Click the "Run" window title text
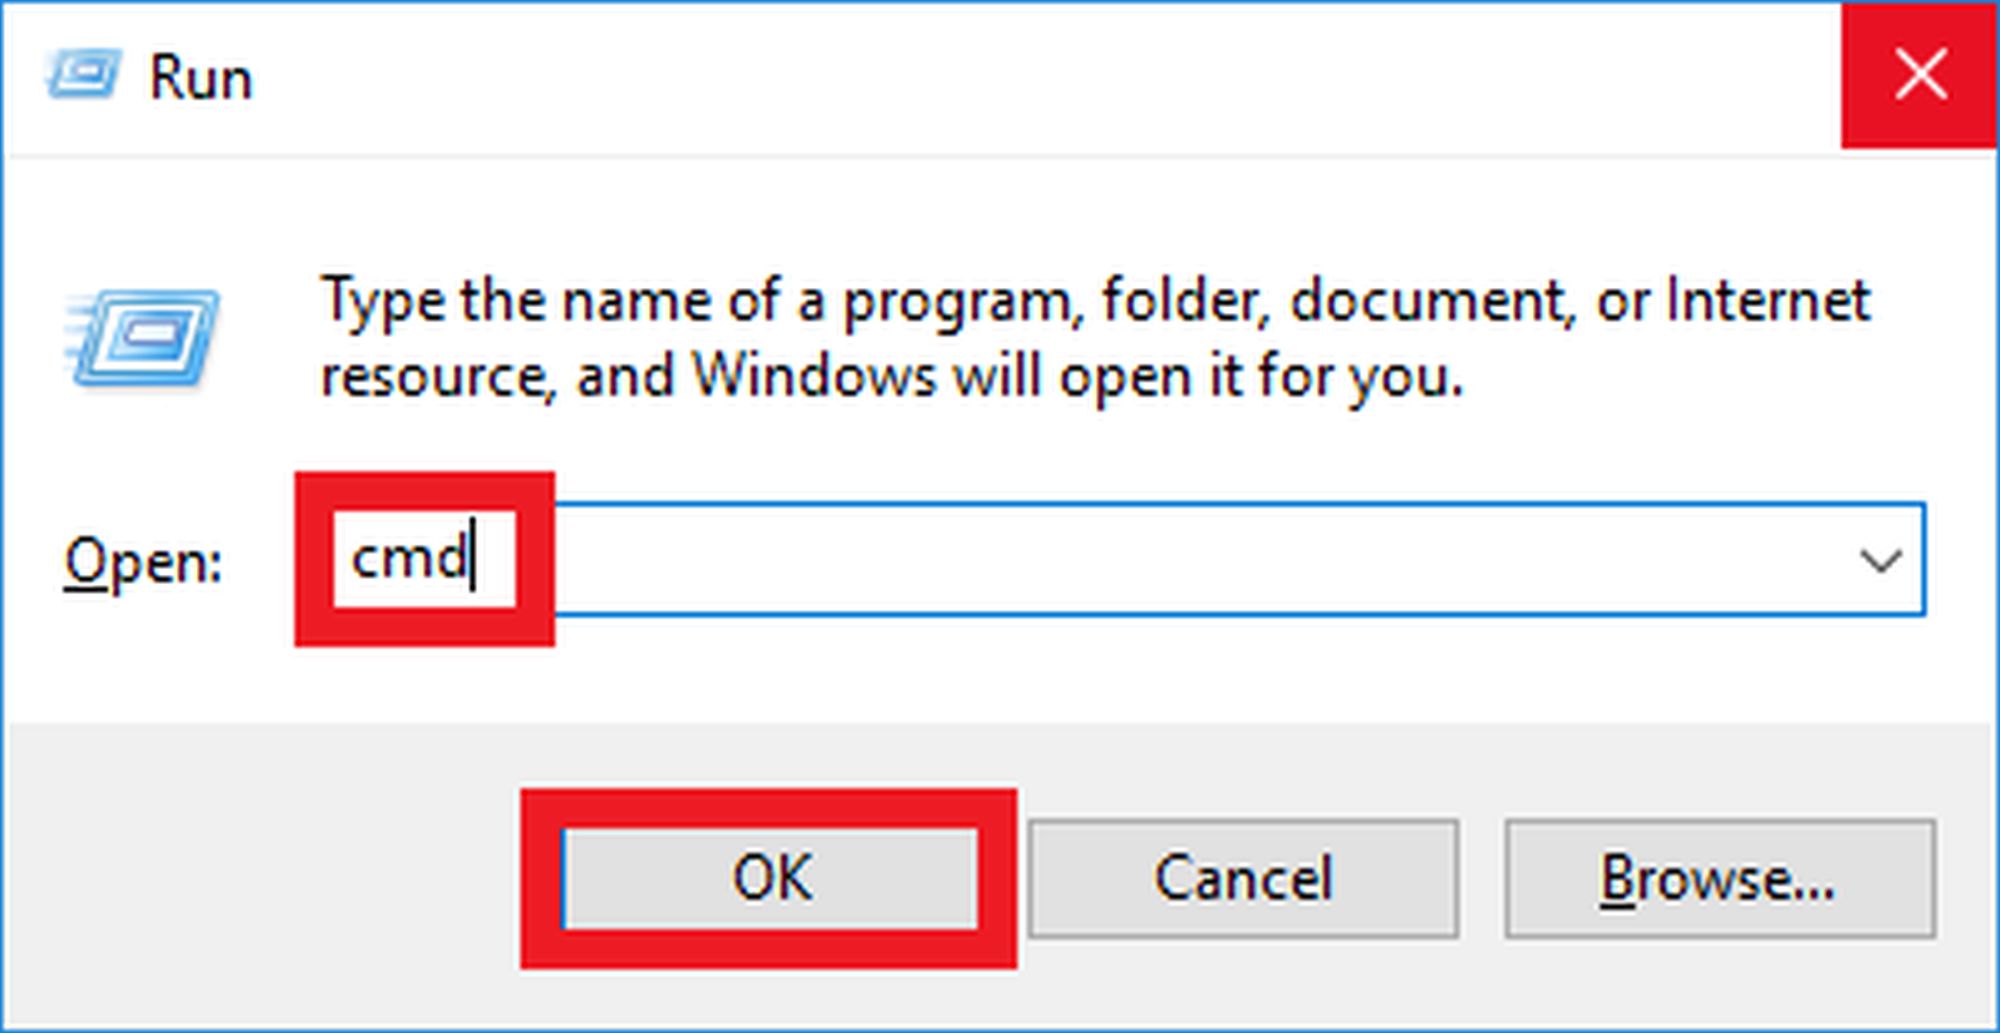Screen dimensions: 2000x1033 [x=200, y=78]
